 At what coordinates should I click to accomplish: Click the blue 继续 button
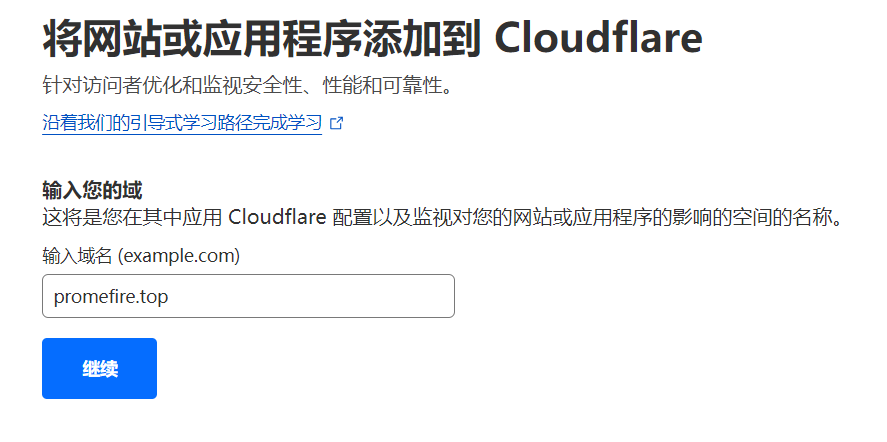point(100,368)
